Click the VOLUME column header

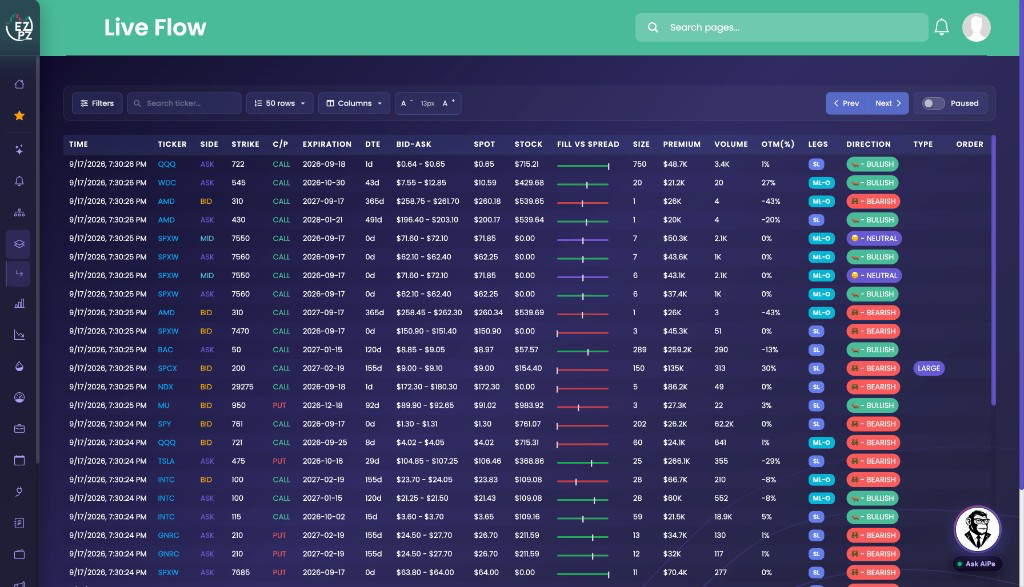tap(731, 144)
